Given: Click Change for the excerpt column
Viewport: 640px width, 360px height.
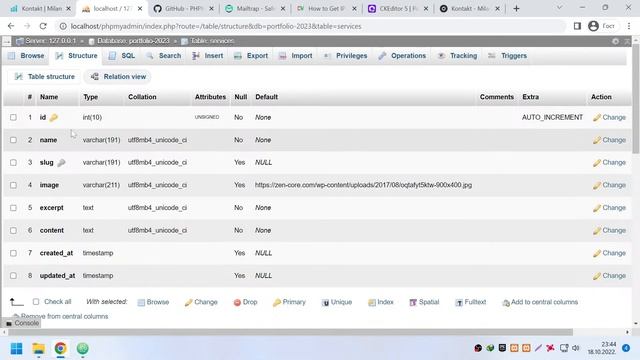Looking at the screenshot, I should (x=609, y=208).
